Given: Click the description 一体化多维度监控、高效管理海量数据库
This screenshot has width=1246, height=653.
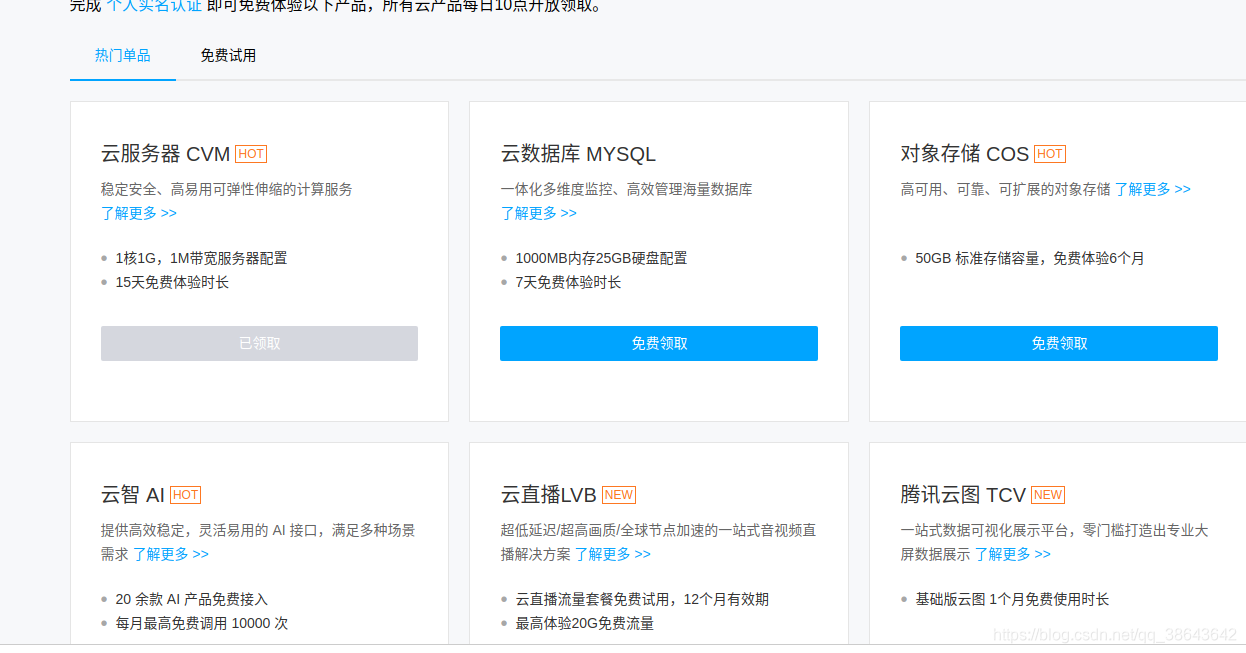Looking at the screenshot, I should pos(627,189).
